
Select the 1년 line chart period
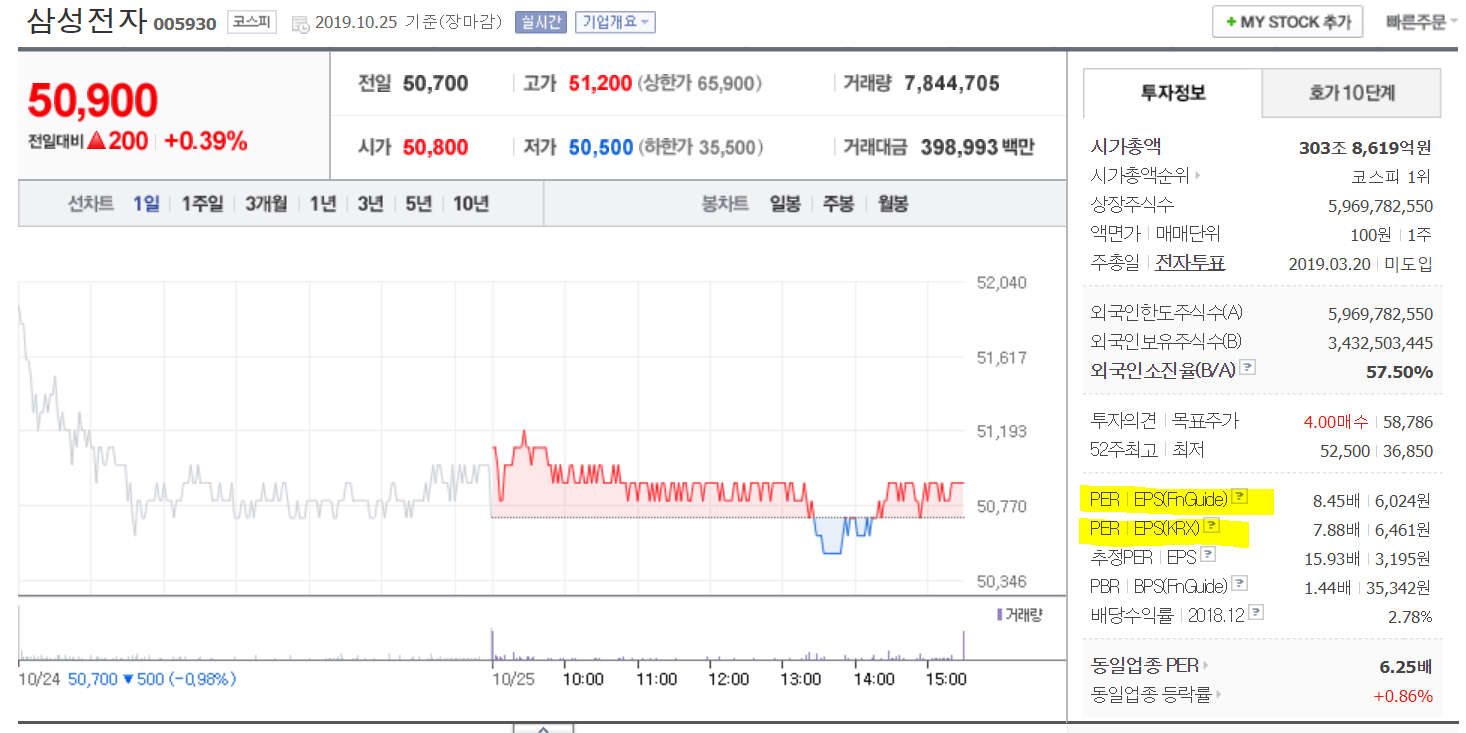[322, 204]
